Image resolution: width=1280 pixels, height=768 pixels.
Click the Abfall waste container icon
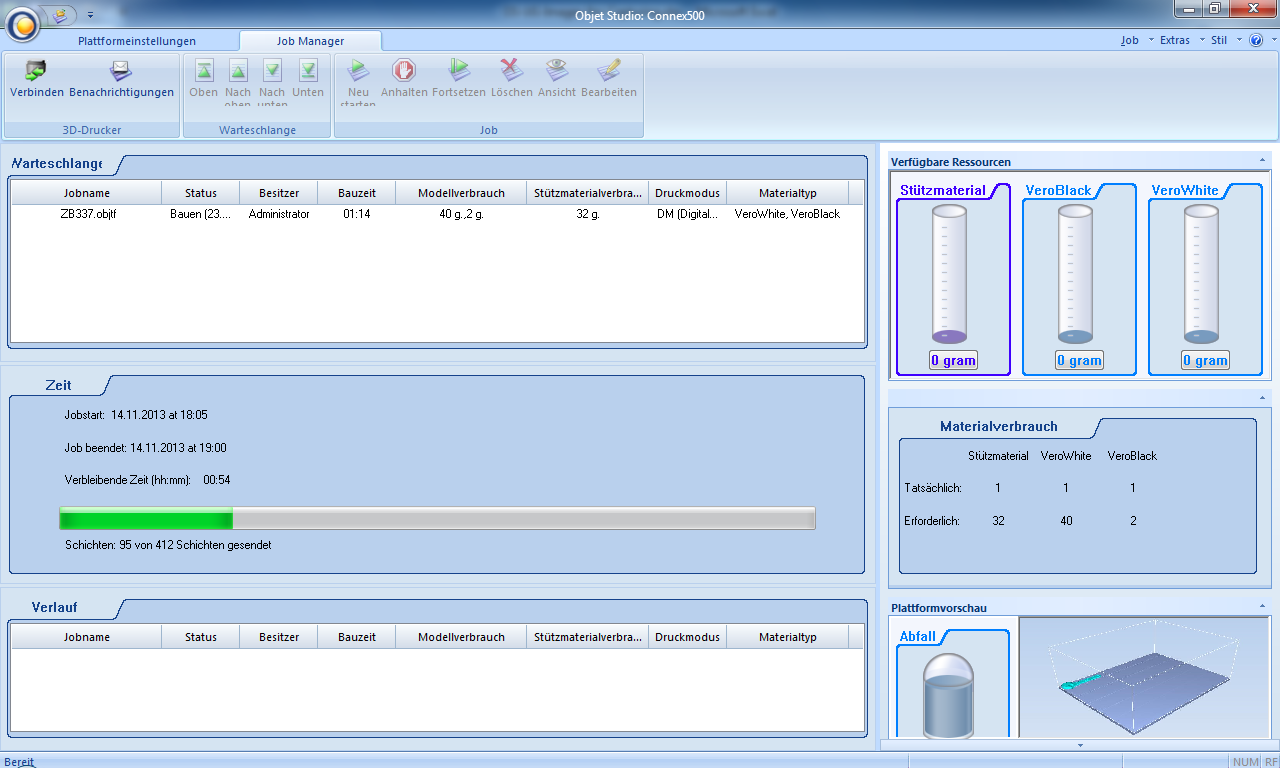pos(949,696)
